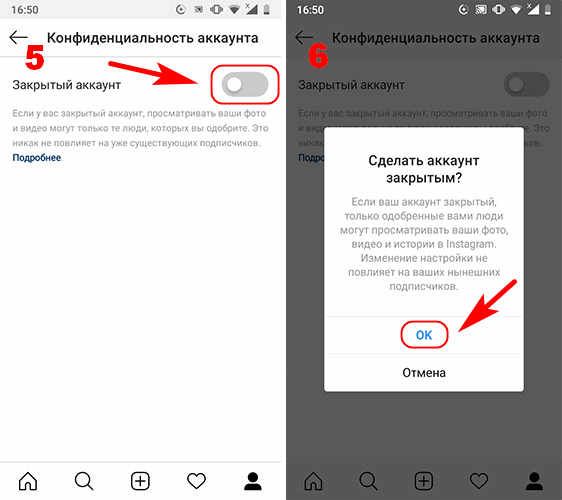The image size is (562, 500).
Task: Tap the heart icon in the right dimmed bar
Action: click(x=479, y=481)
